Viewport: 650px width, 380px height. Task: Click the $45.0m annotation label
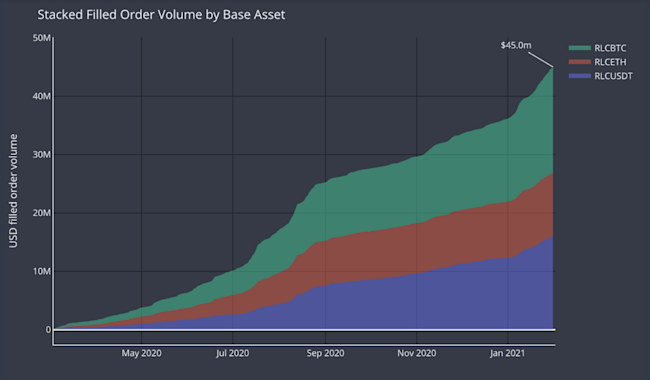click(516, 45)
